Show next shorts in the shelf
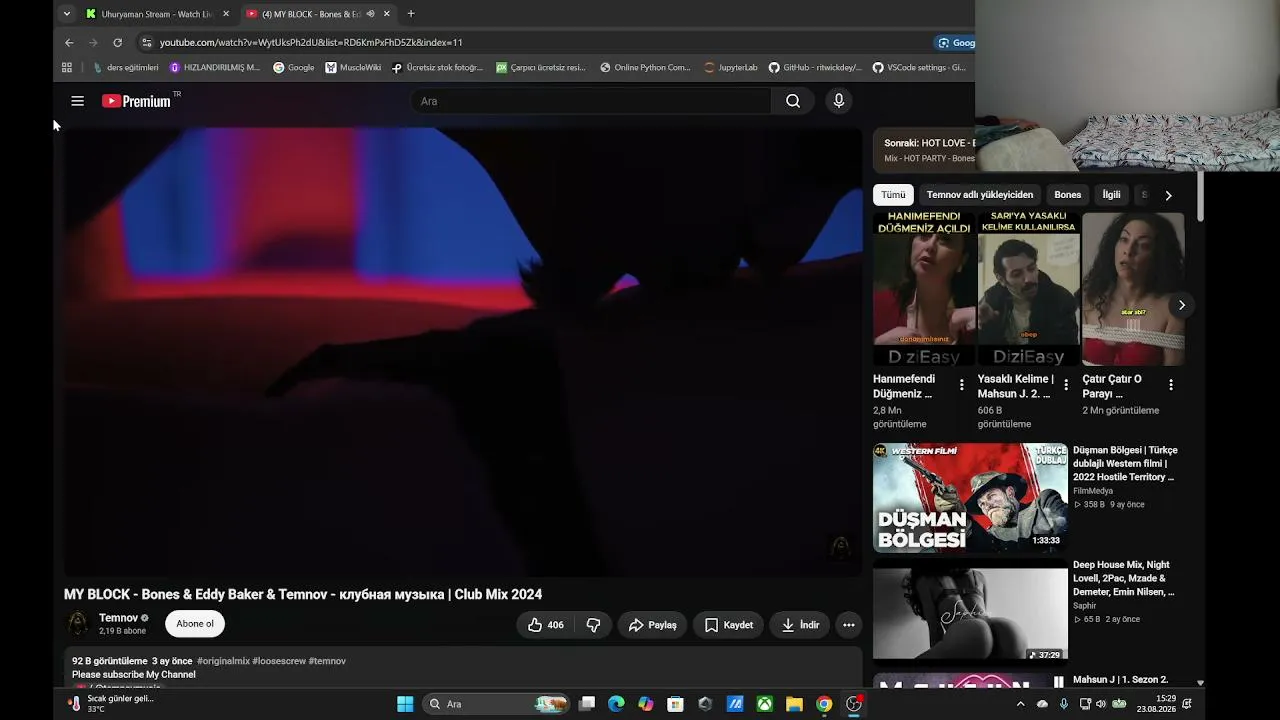The image size is (1280, 720). coord(1181,305)
